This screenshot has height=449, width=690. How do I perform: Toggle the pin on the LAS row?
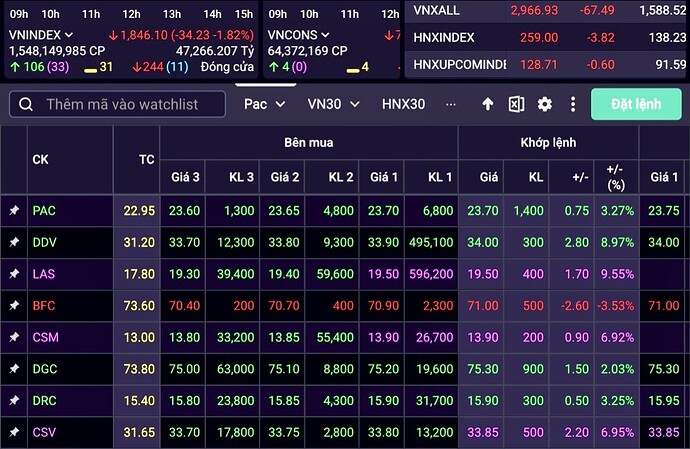pyautogui.click(x=14, y=273)
